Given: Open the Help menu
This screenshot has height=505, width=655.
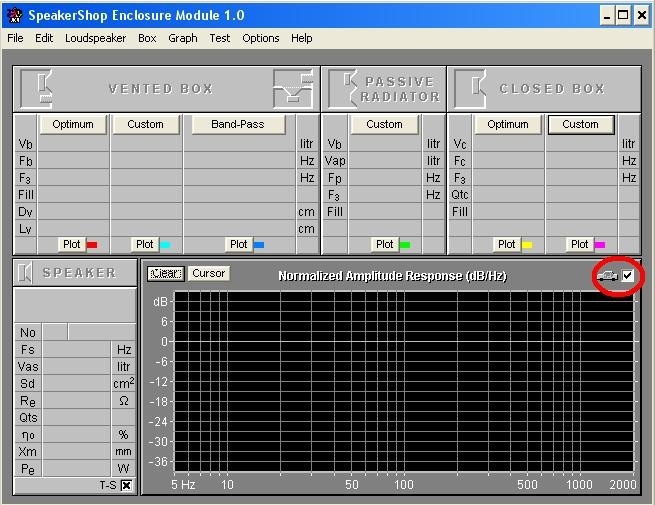Looking at the screenshot, I should coord(302,38).
